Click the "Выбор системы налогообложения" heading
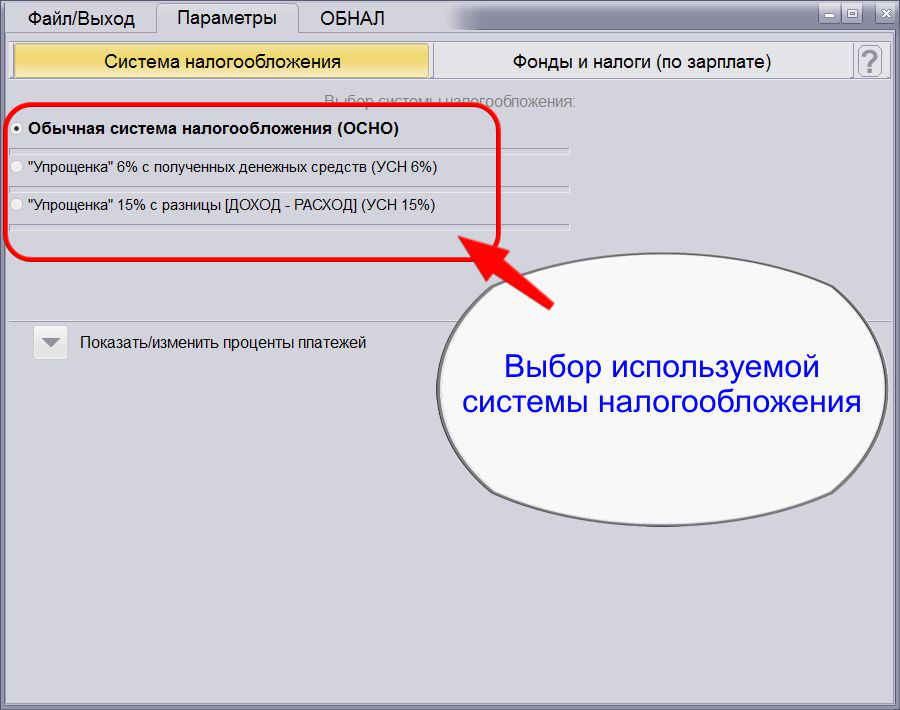Viewport: 900px width, 710px height. coord(450,97)
